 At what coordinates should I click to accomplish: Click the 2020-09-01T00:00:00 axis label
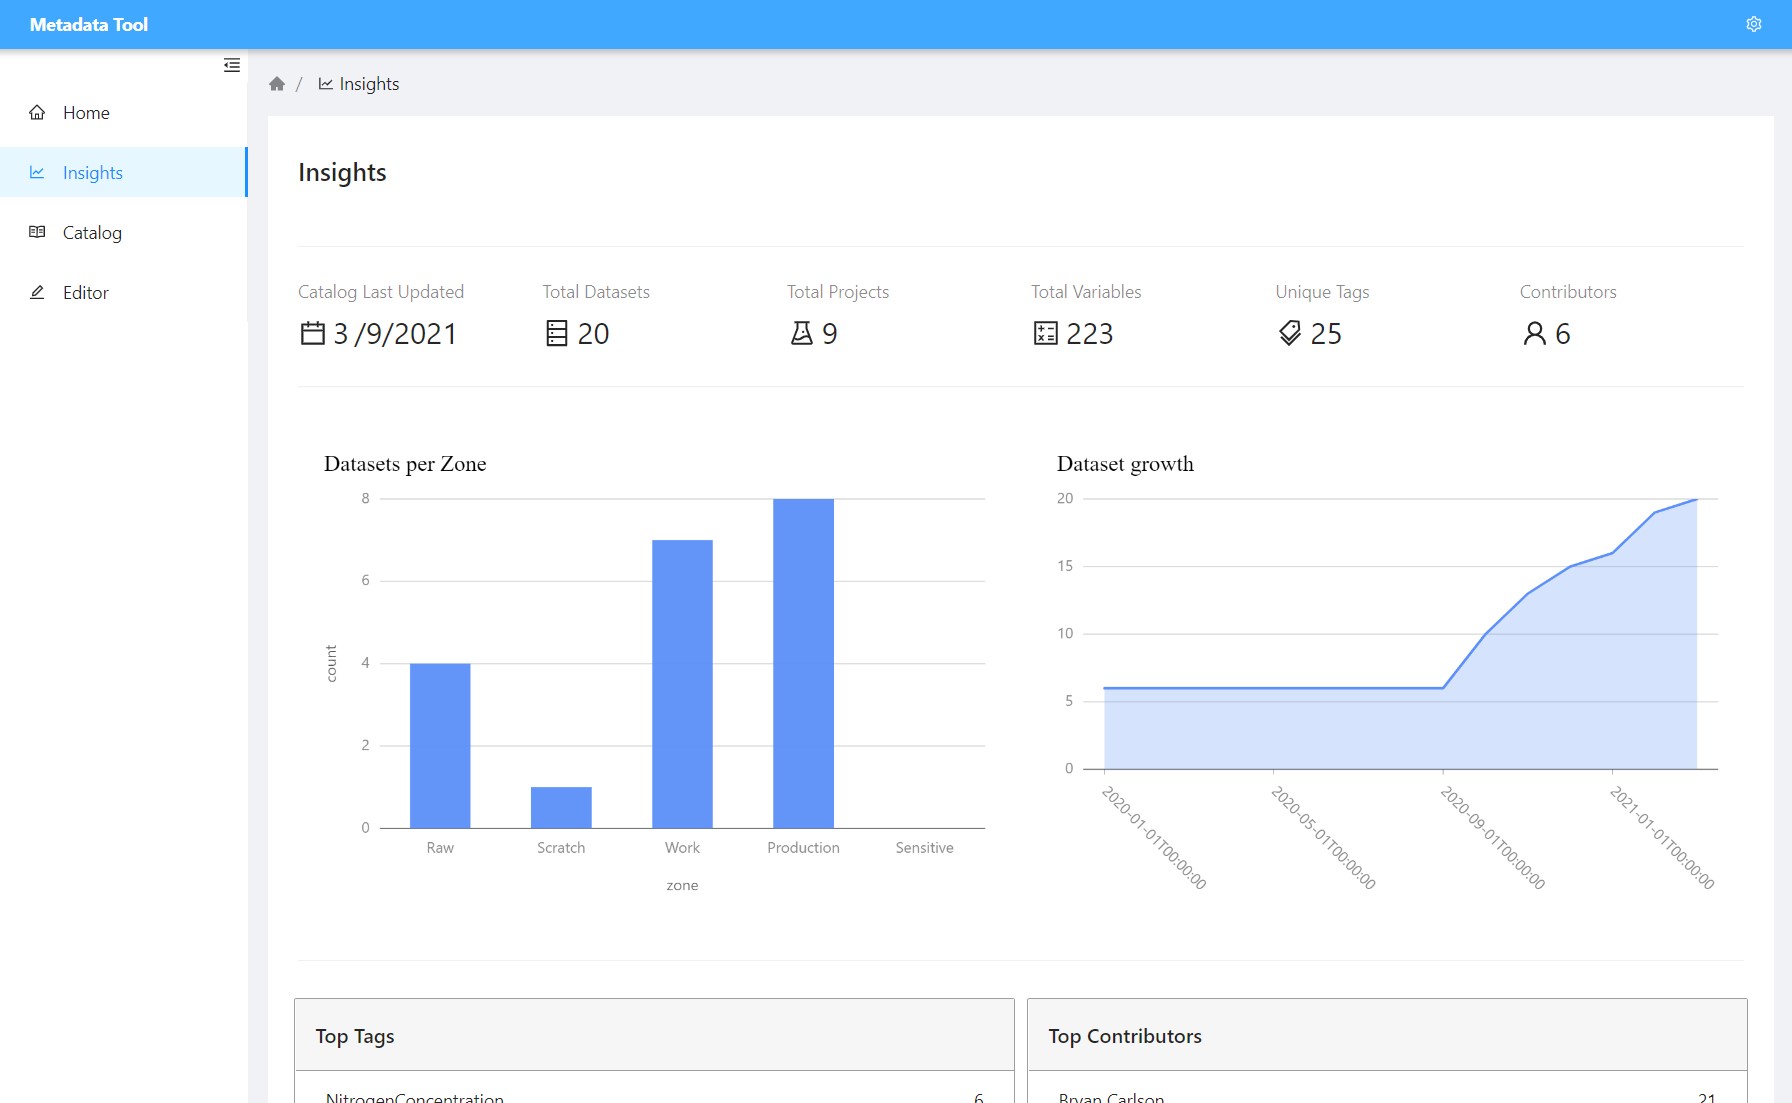point(1493,838)
